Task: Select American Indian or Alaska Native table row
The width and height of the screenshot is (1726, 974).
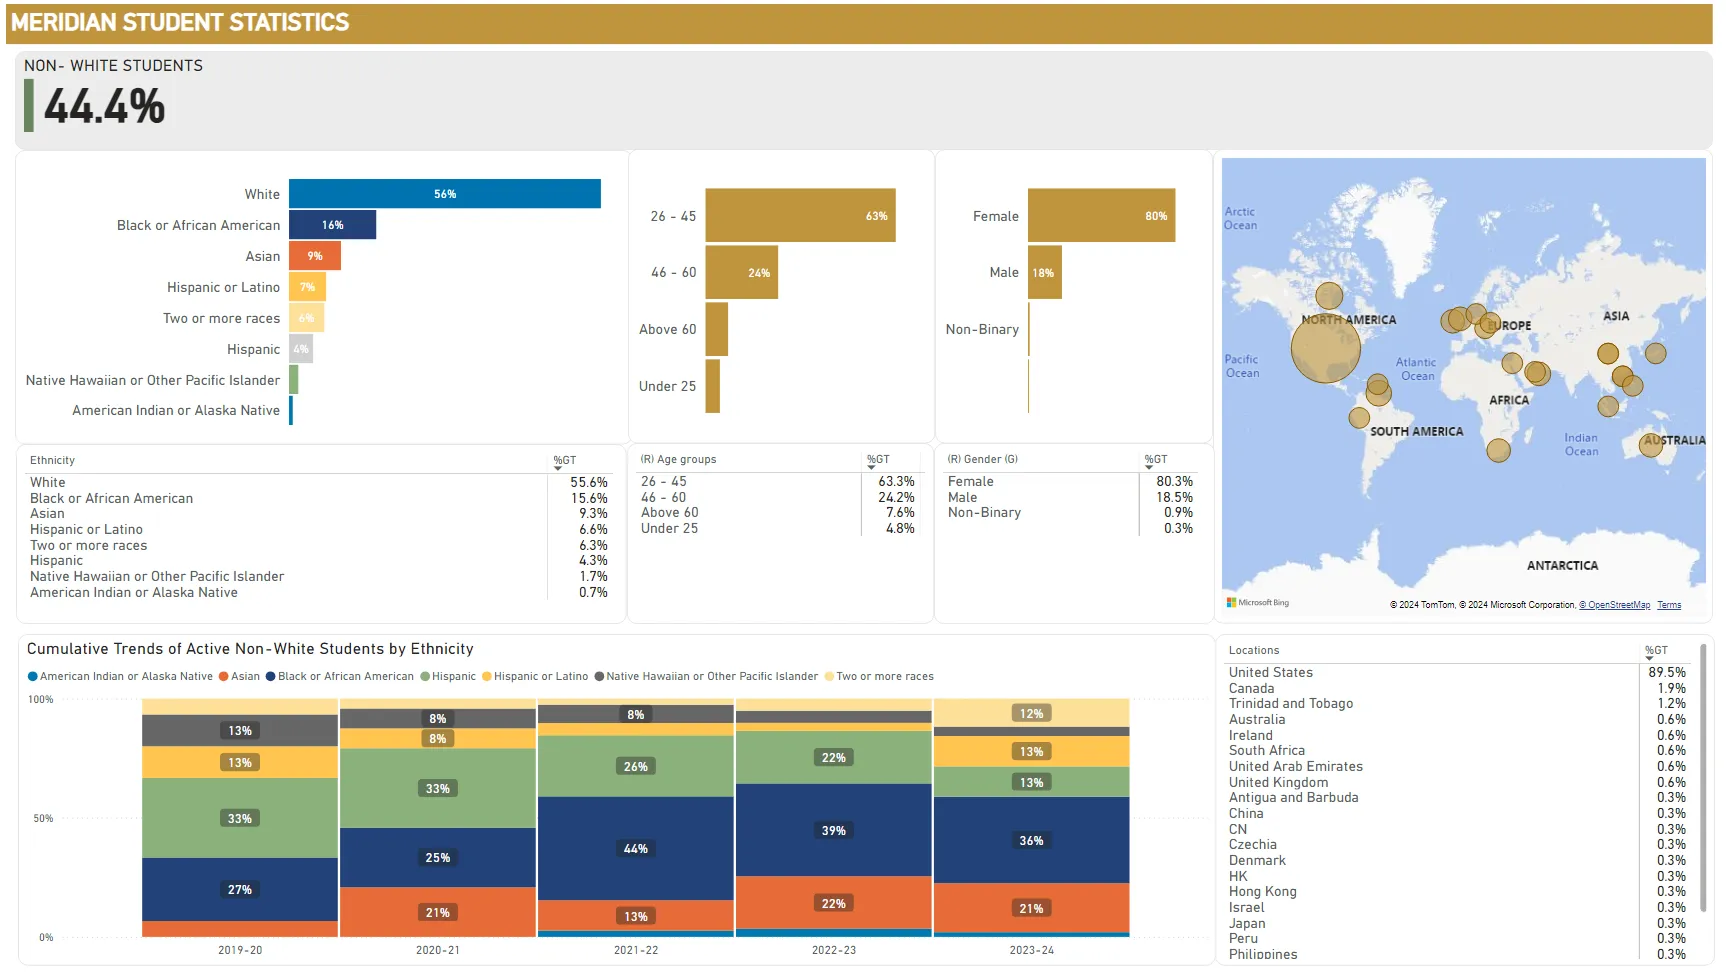Action: pos(319,593)
